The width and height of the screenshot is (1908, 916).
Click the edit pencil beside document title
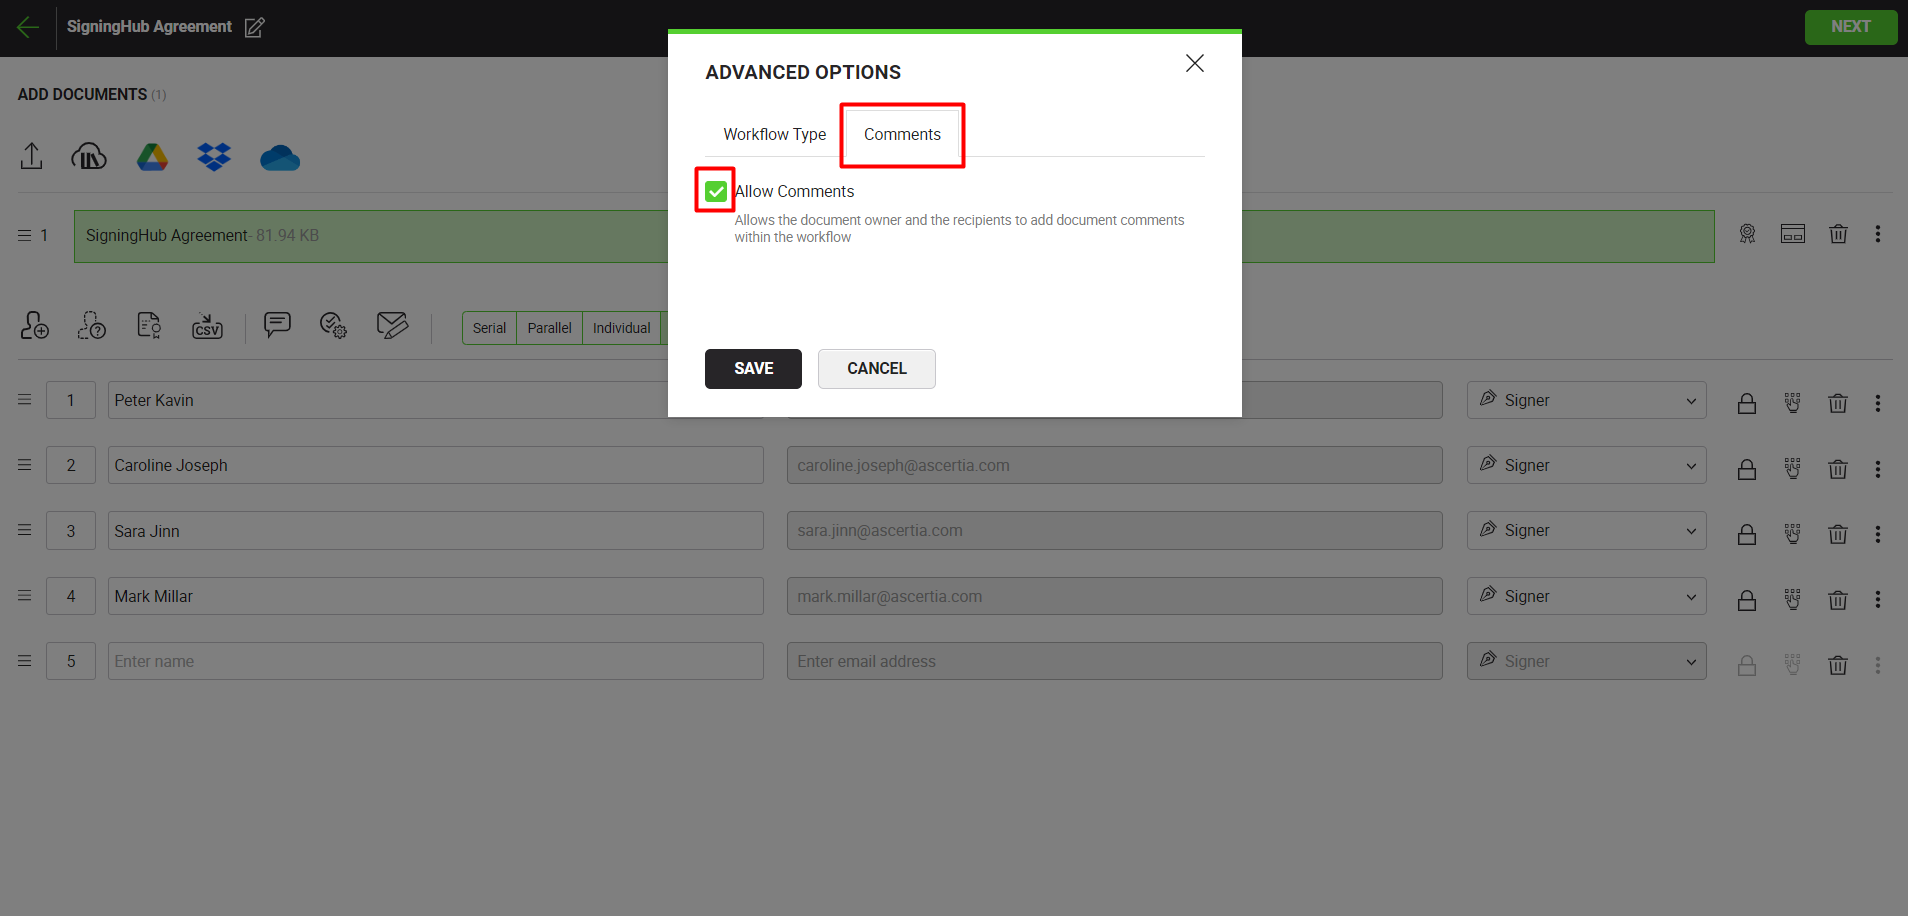255,28
